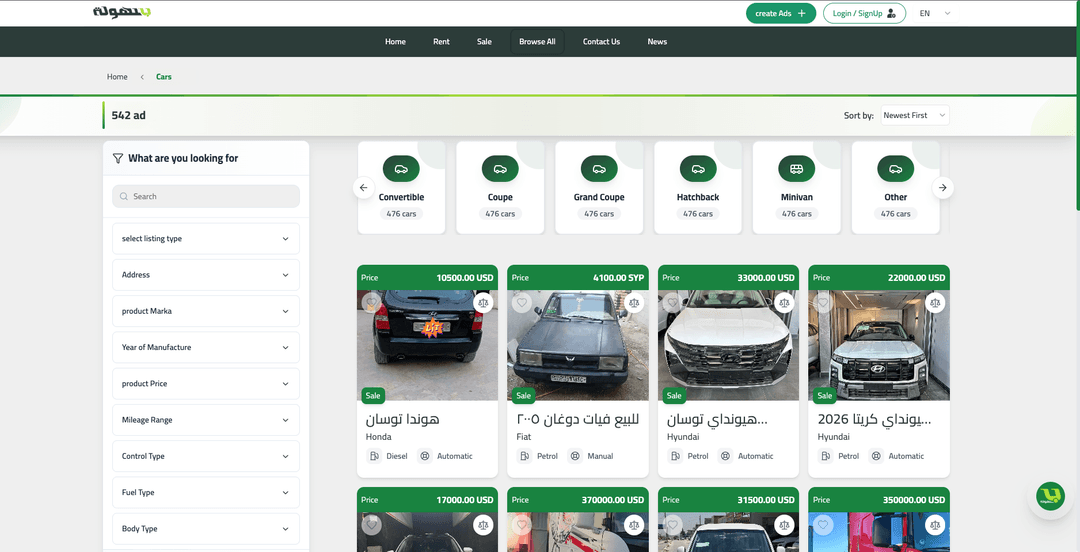The height and width of the screenshot is (552, 1080).
Task: Expand the Body Type filter
Action: (x=206, y=529)
